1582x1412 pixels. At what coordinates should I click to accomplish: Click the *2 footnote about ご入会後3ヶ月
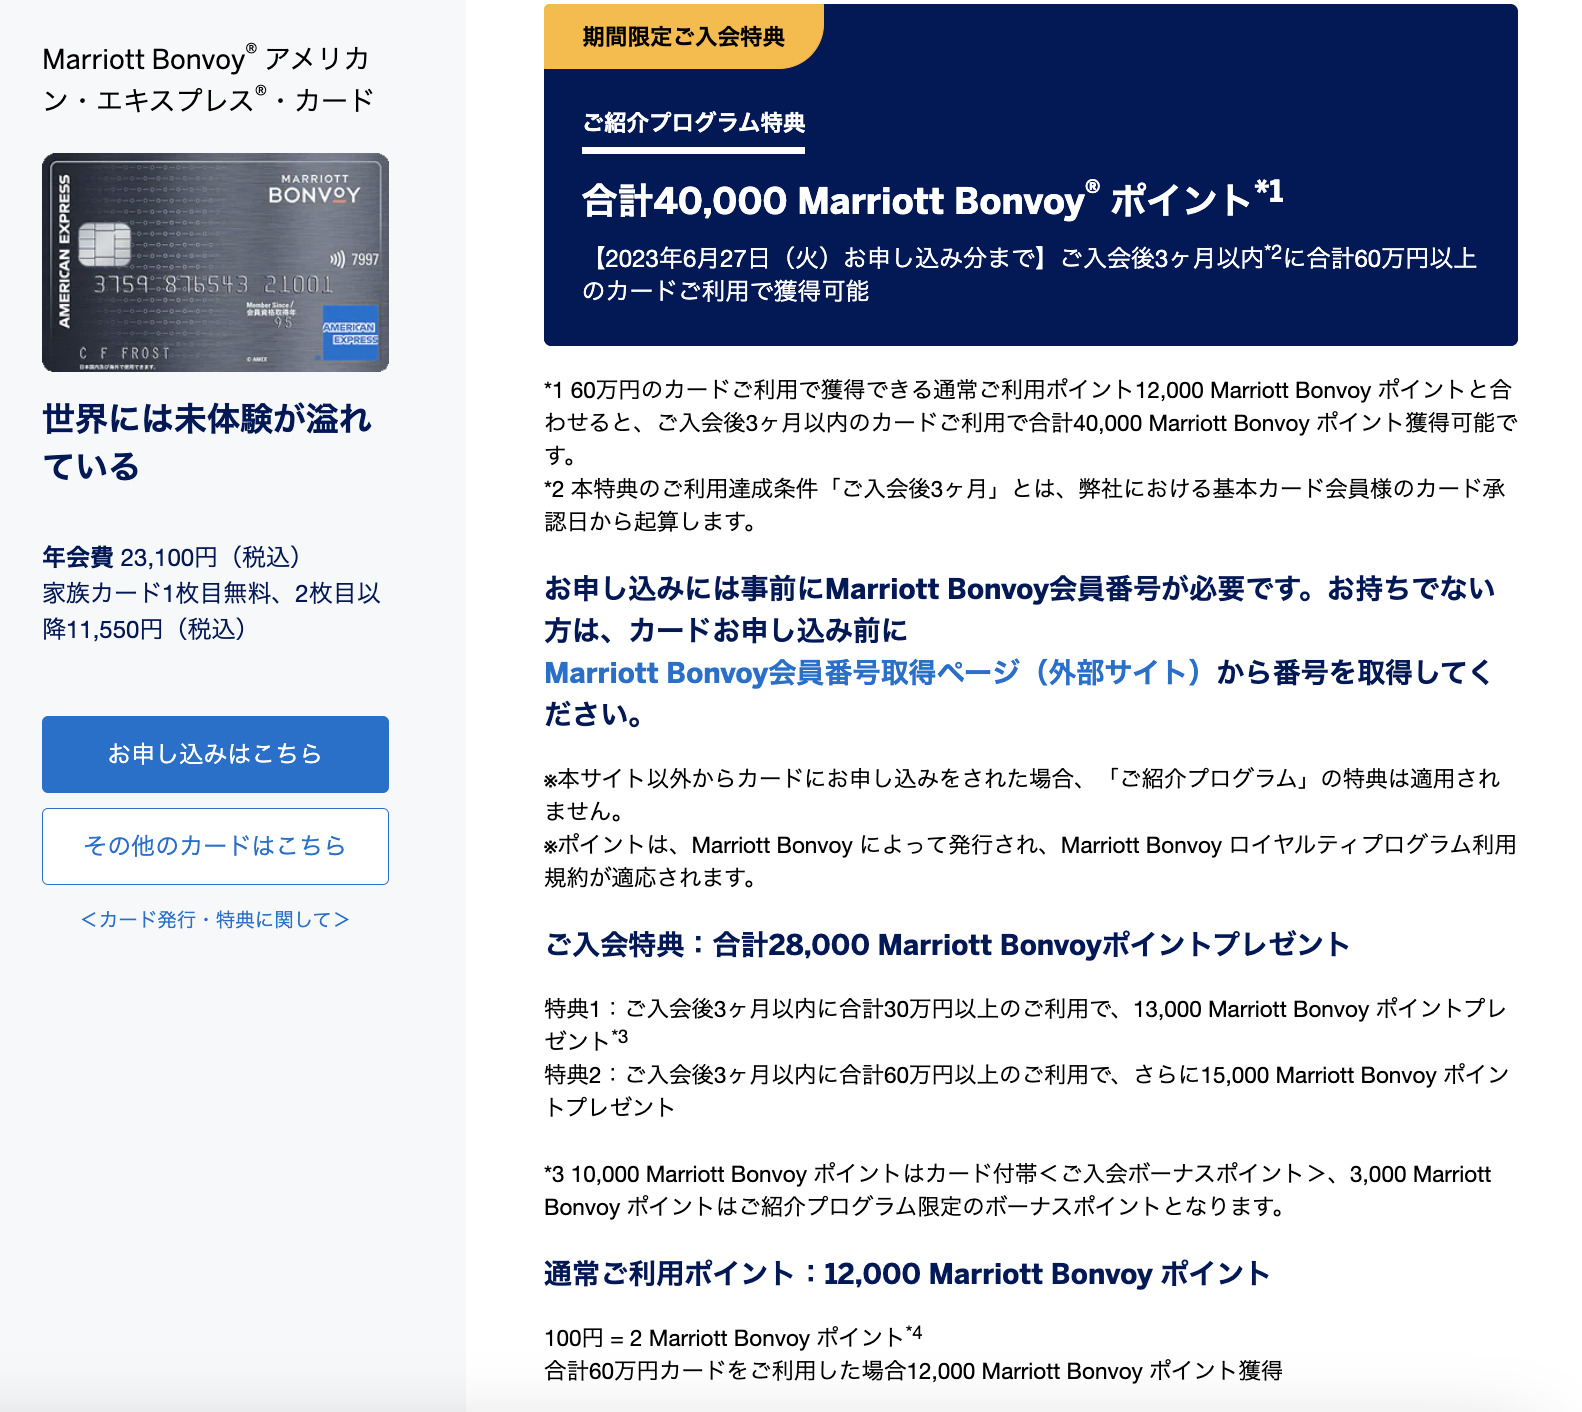(x=1025, y=505)
